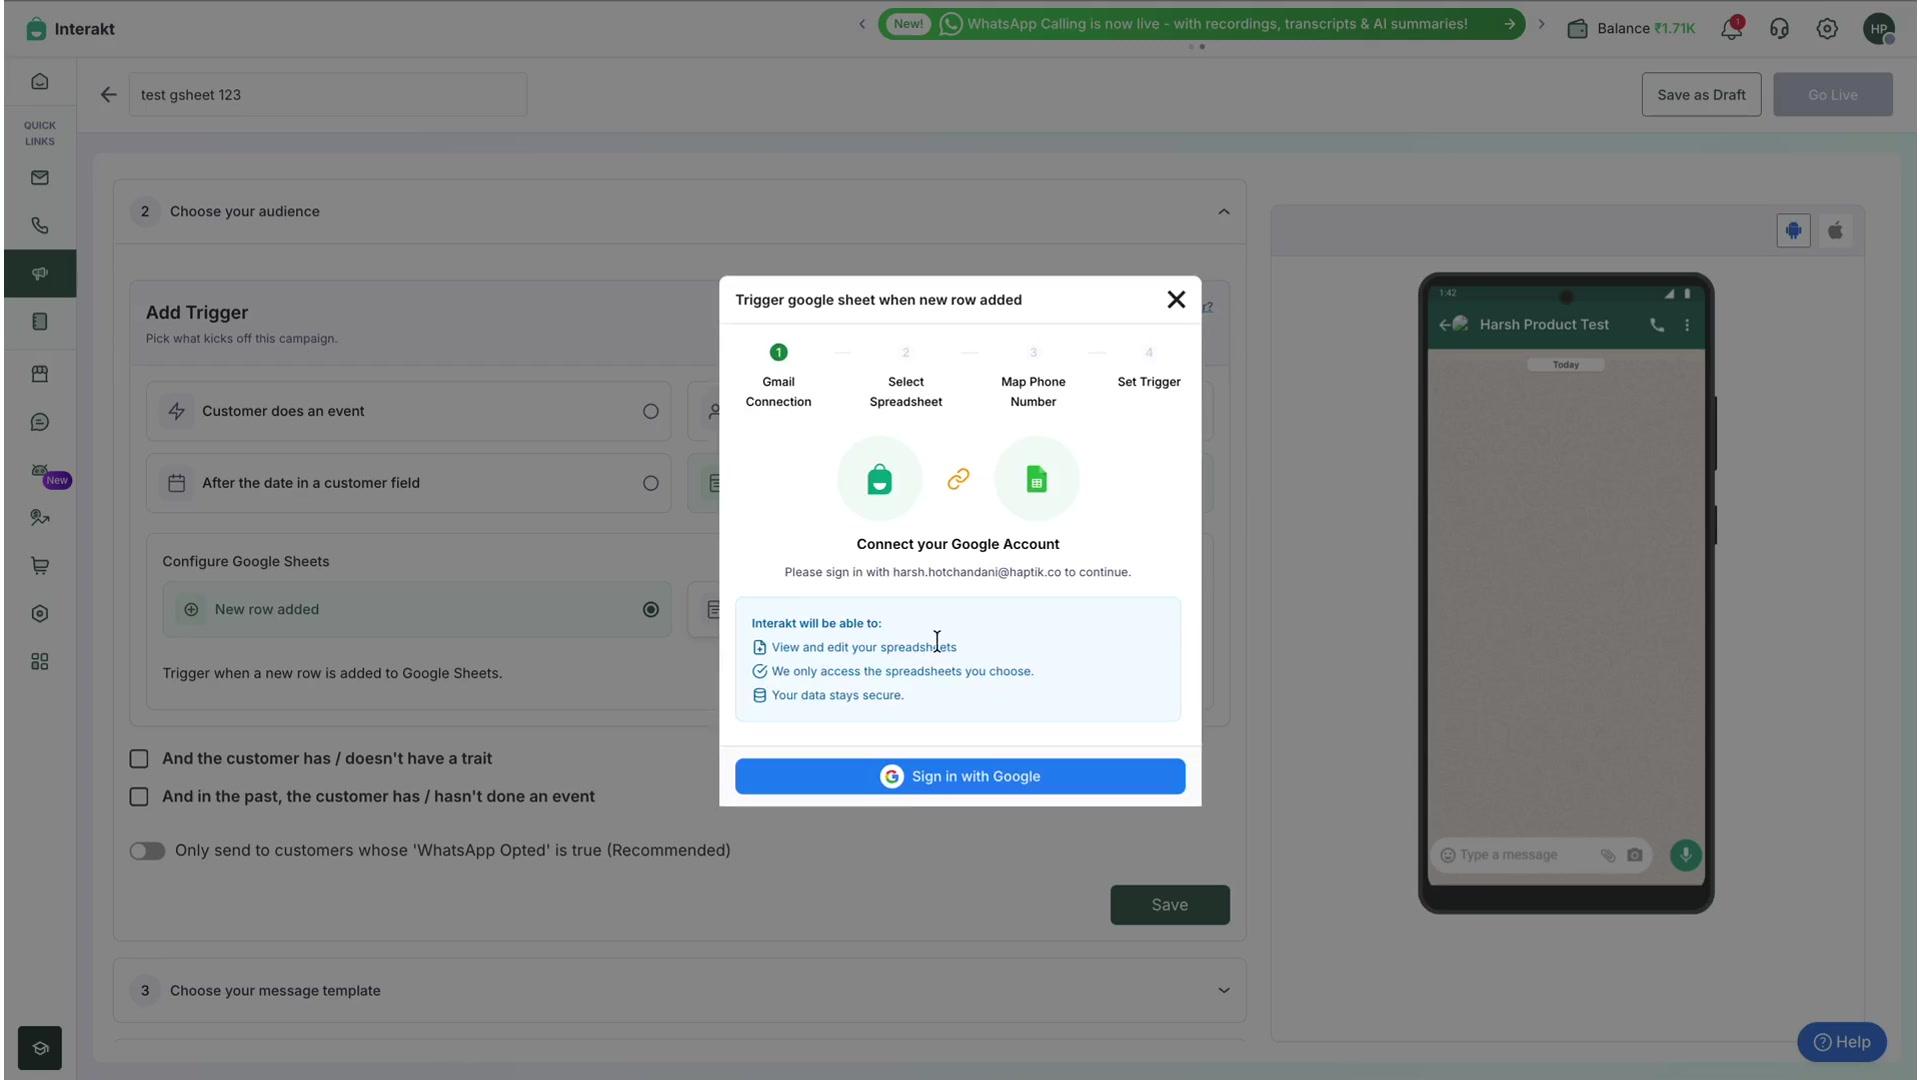The width and height of the screenshot is (1920, 1080).
Task: Switch preview to Apple device
Action: click(x=1836, y=231)
